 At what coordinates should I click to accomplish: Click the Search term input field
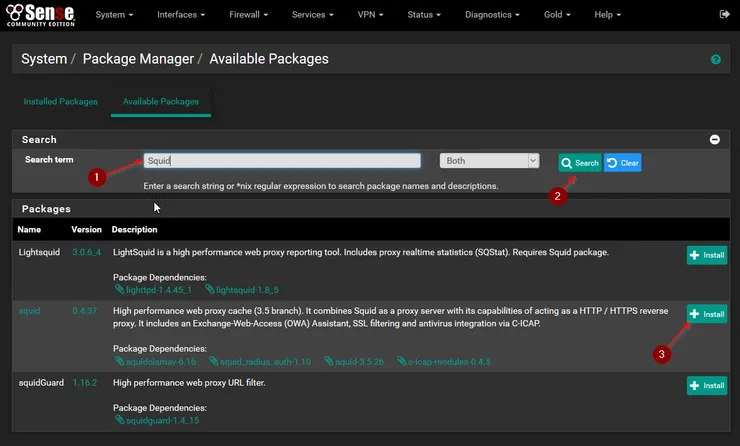[x=281, y=161]
